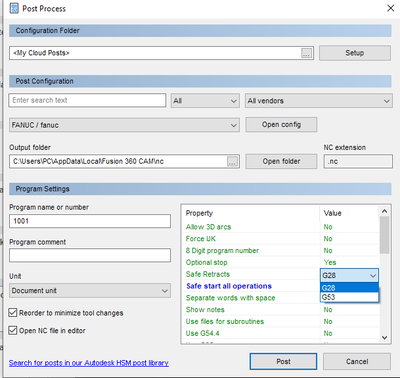Click the property list scrollbar thumb
Screen dimensions: 400x378
[384, 235]
